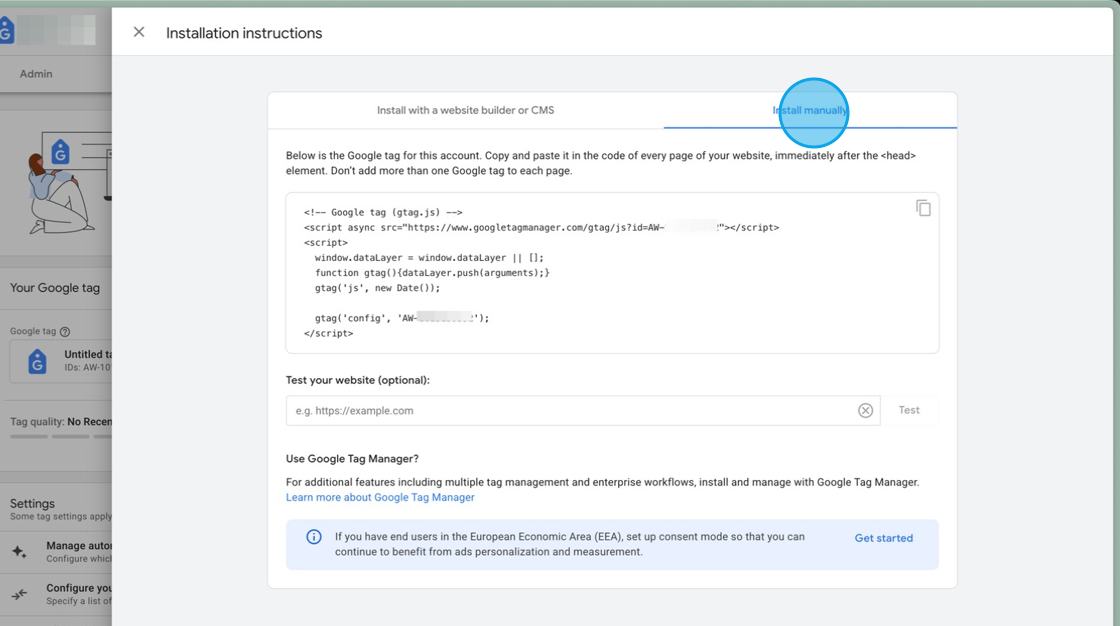Open the Admin menu
The image size is (1120, 626).
click(x=36, y=73)
